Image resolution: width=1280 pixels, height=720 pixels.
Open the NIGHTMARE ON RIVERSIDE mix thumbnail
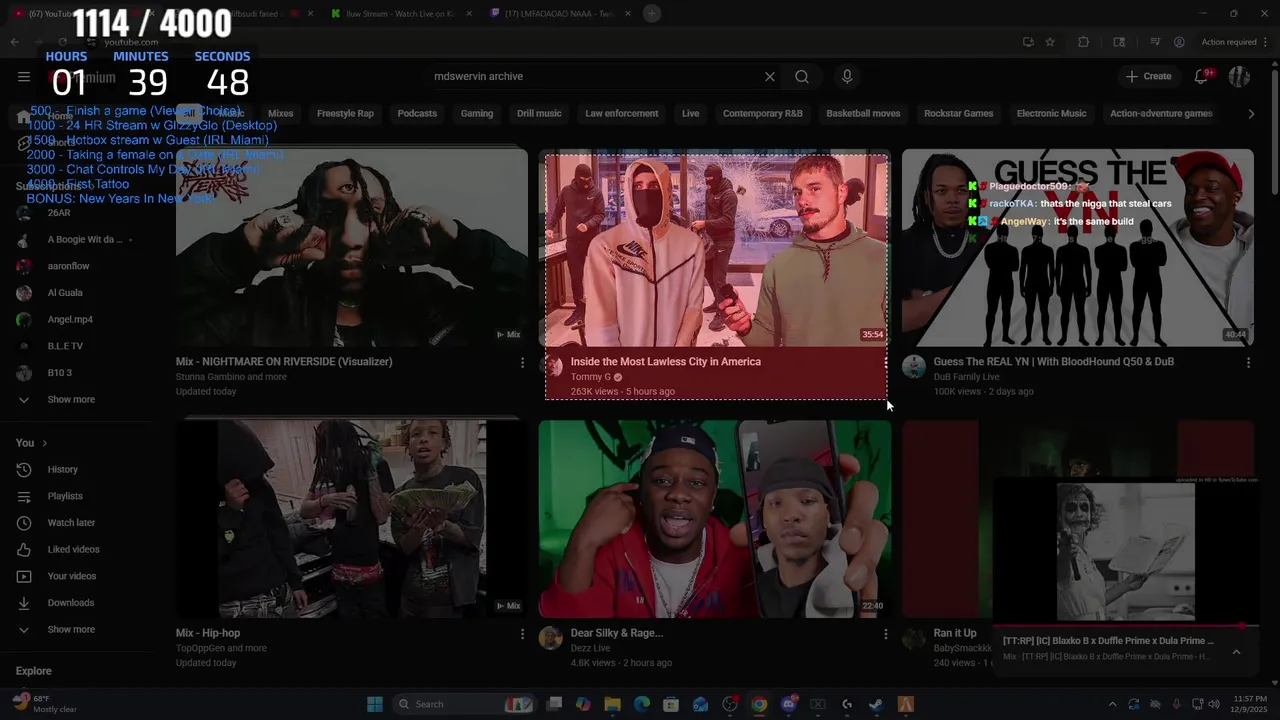pyautogui.click(x=352, y=247)
